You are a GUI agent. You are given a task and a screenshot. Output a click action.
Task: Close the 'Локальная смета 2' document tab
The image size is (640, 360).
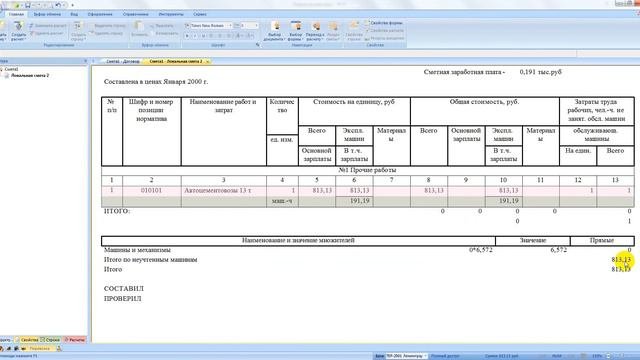tap(207, 61)
